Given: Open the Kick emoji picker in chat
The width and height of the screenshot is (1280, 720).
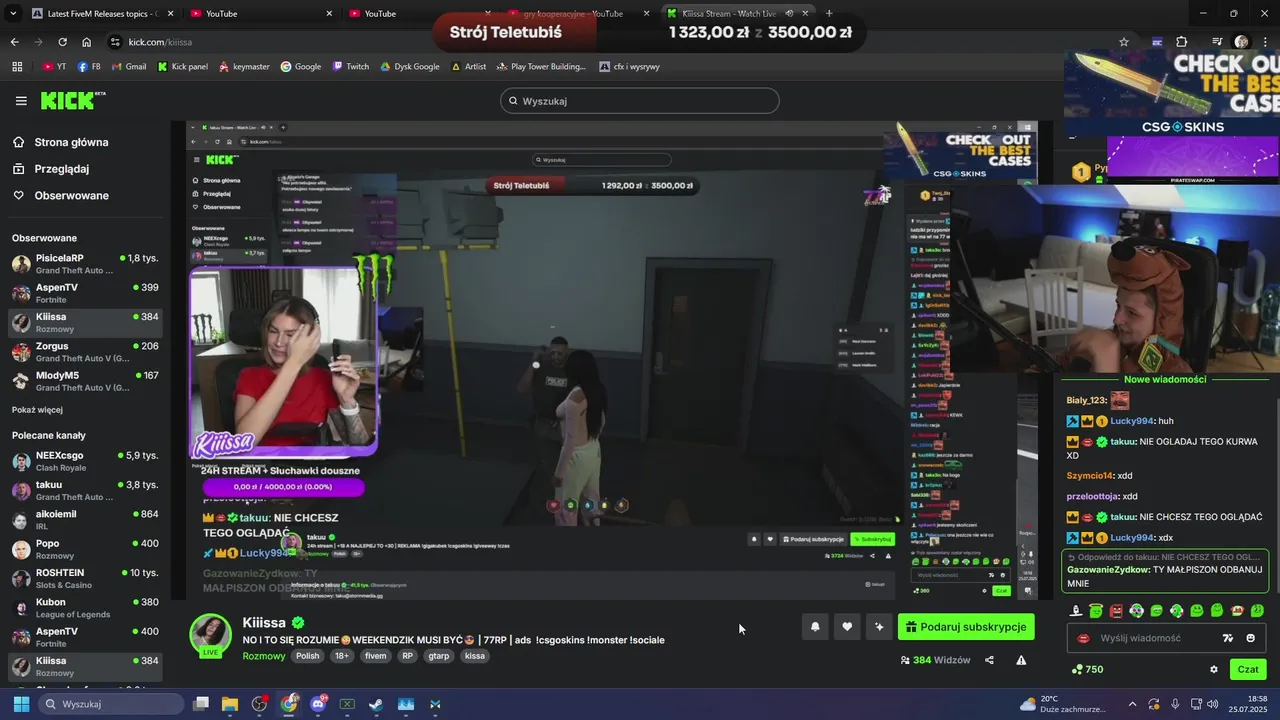Looking at the screenshot, I should [1250, 638].
